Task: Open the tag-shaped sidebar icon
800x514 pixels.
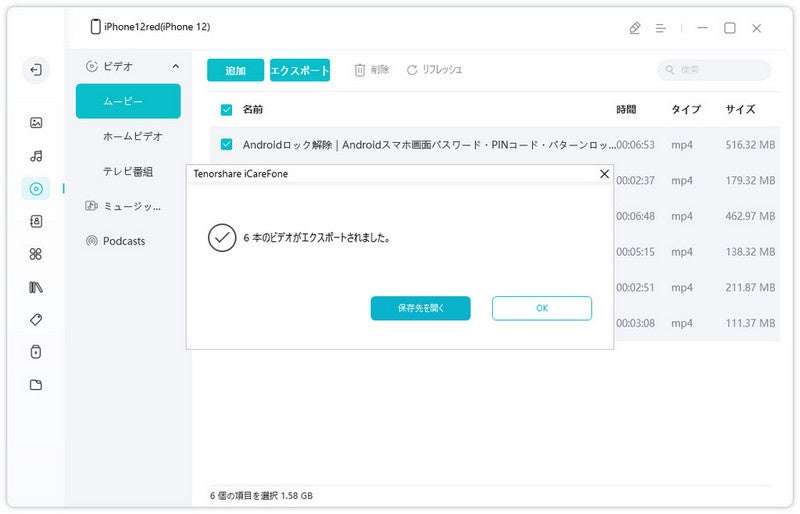Action: coord(36,320)
